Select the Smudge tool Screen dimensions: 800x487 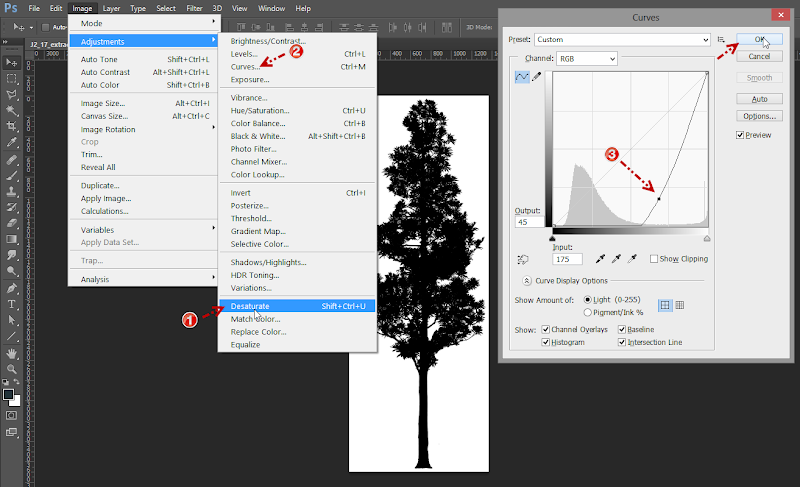pyautogui.click(x=11, y=255)
